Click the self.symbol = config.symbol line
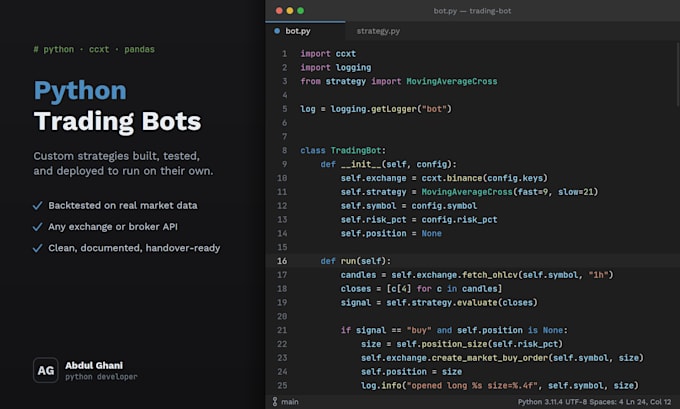The height and width of the screenshot is (409, 680). pyautogui.click(x=409, y=206)
